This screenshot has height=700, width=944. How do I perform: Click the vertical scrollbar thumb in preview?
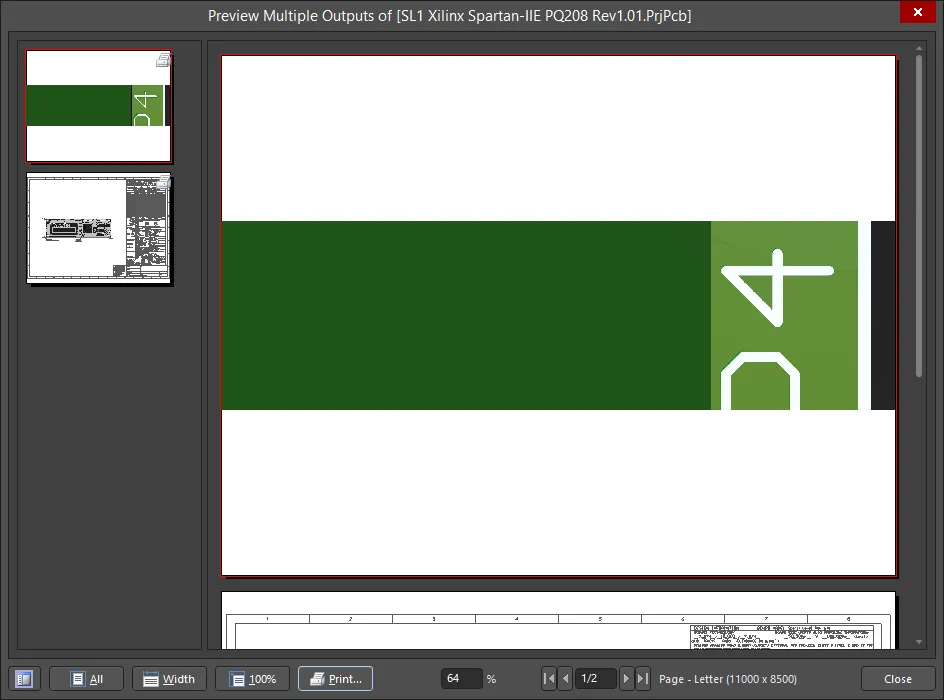coord(919,215)
